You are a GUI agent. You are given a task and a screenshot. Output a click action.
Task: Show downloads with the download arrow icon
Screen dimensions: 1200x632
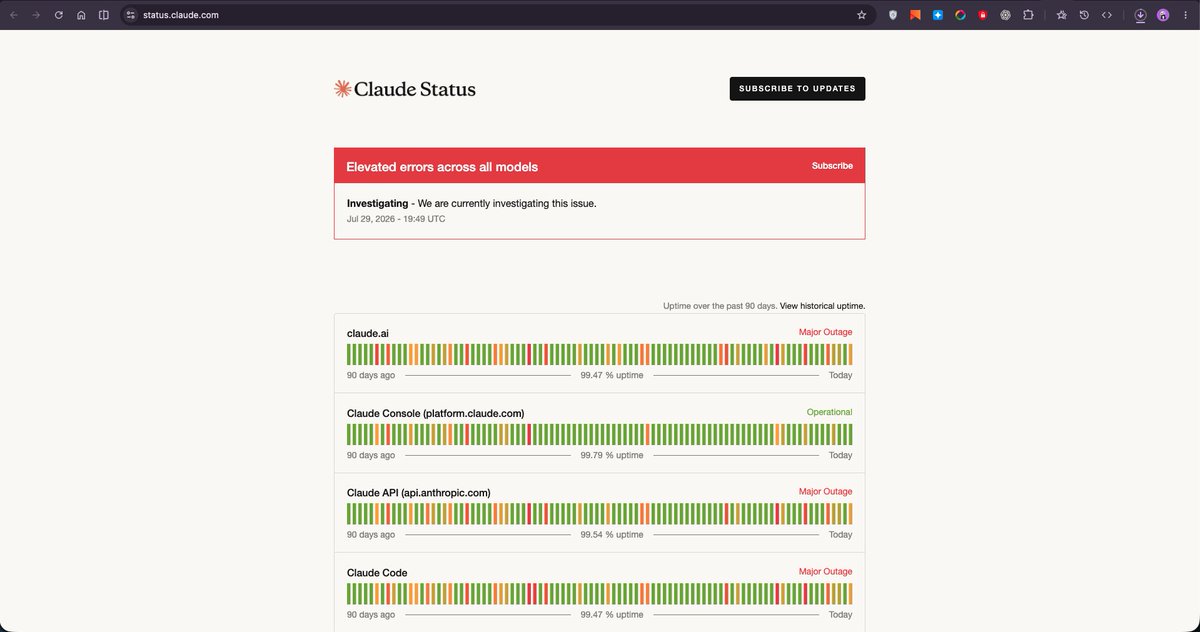click(x=1140, y=15)
